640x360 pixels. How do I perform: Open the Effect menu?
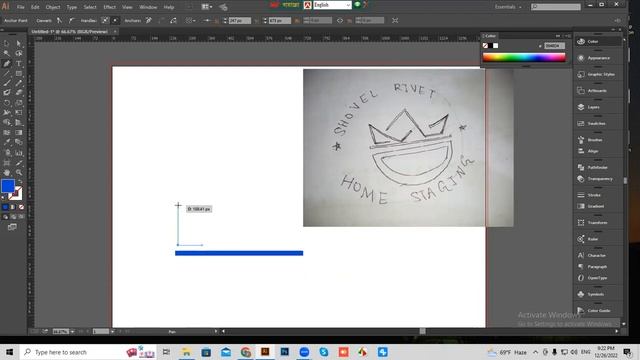[109, 7]
